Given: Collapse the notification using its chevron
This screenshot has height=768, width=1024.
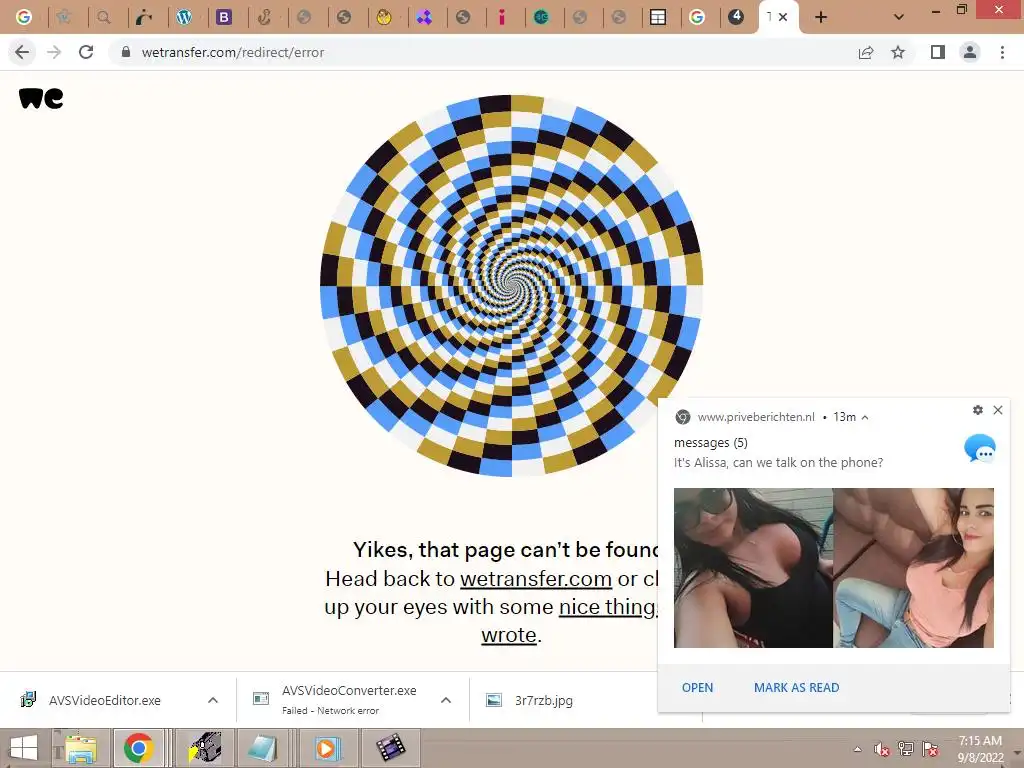Looking at the screenshot, I should click(x=865, y=417).
